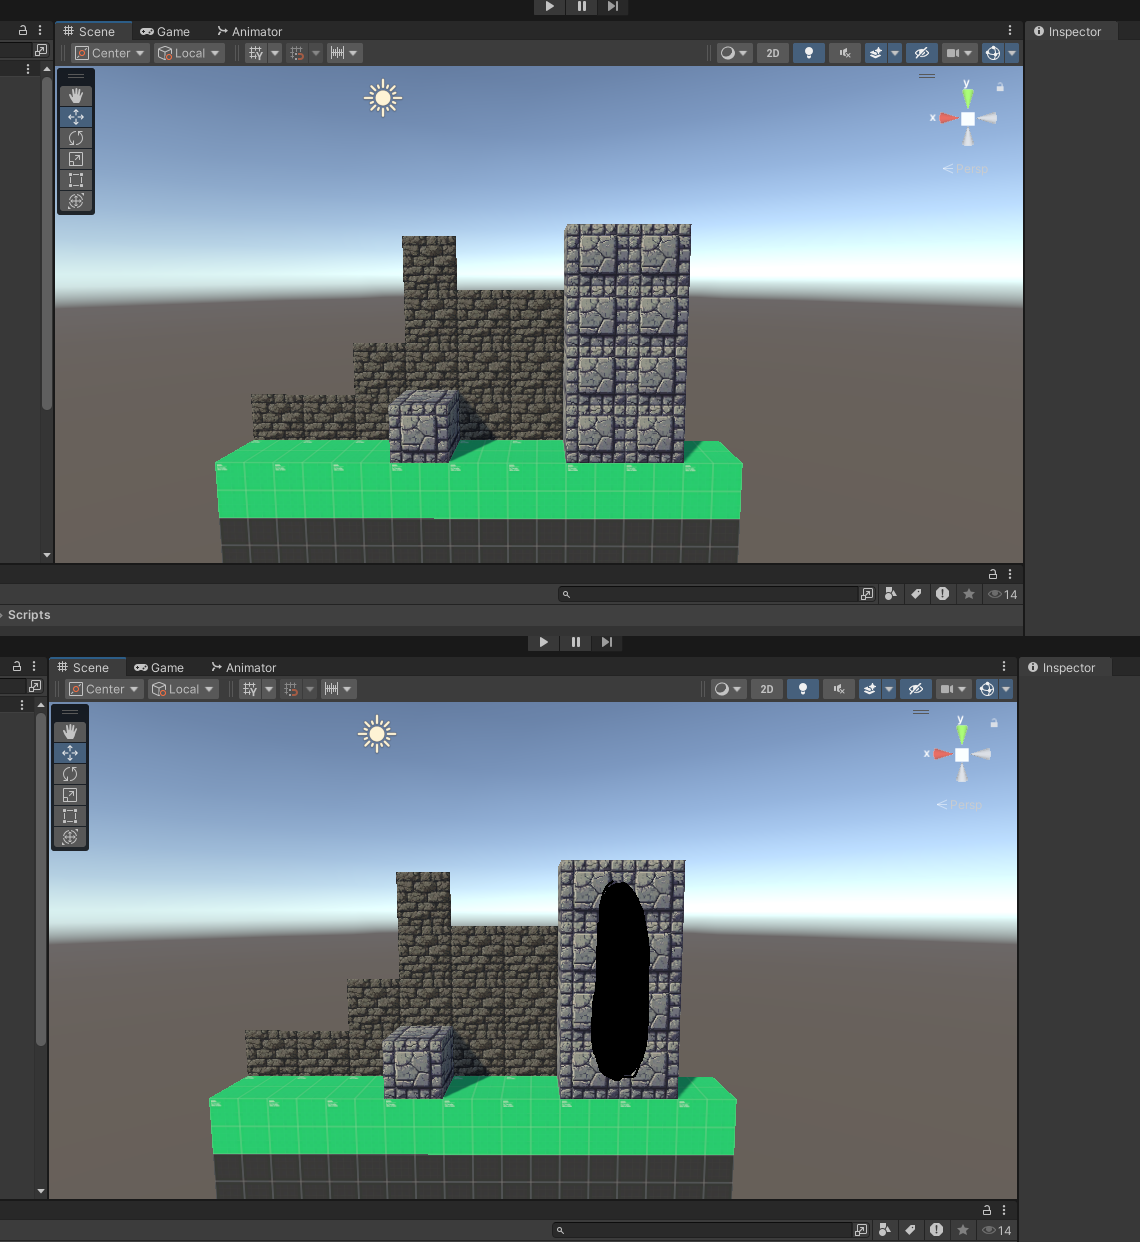1140x1242 pixels.
Task: Click the upper Scene view three-dot options menu
Action: click(x=1010, y=31)
